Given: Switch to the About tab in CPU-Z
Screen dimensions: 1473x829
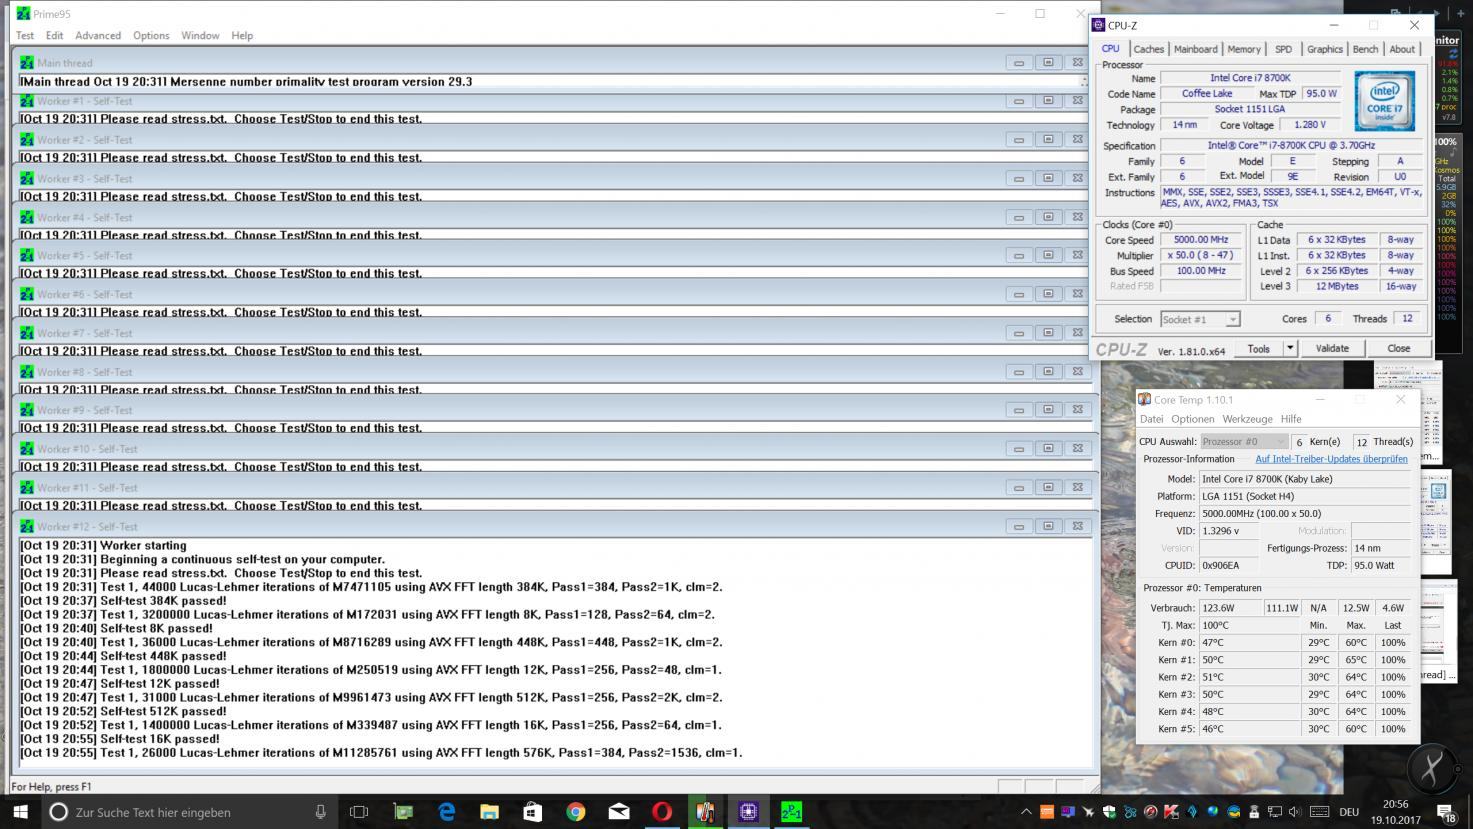Looking at the screenshot, I should coord(1402,49).
